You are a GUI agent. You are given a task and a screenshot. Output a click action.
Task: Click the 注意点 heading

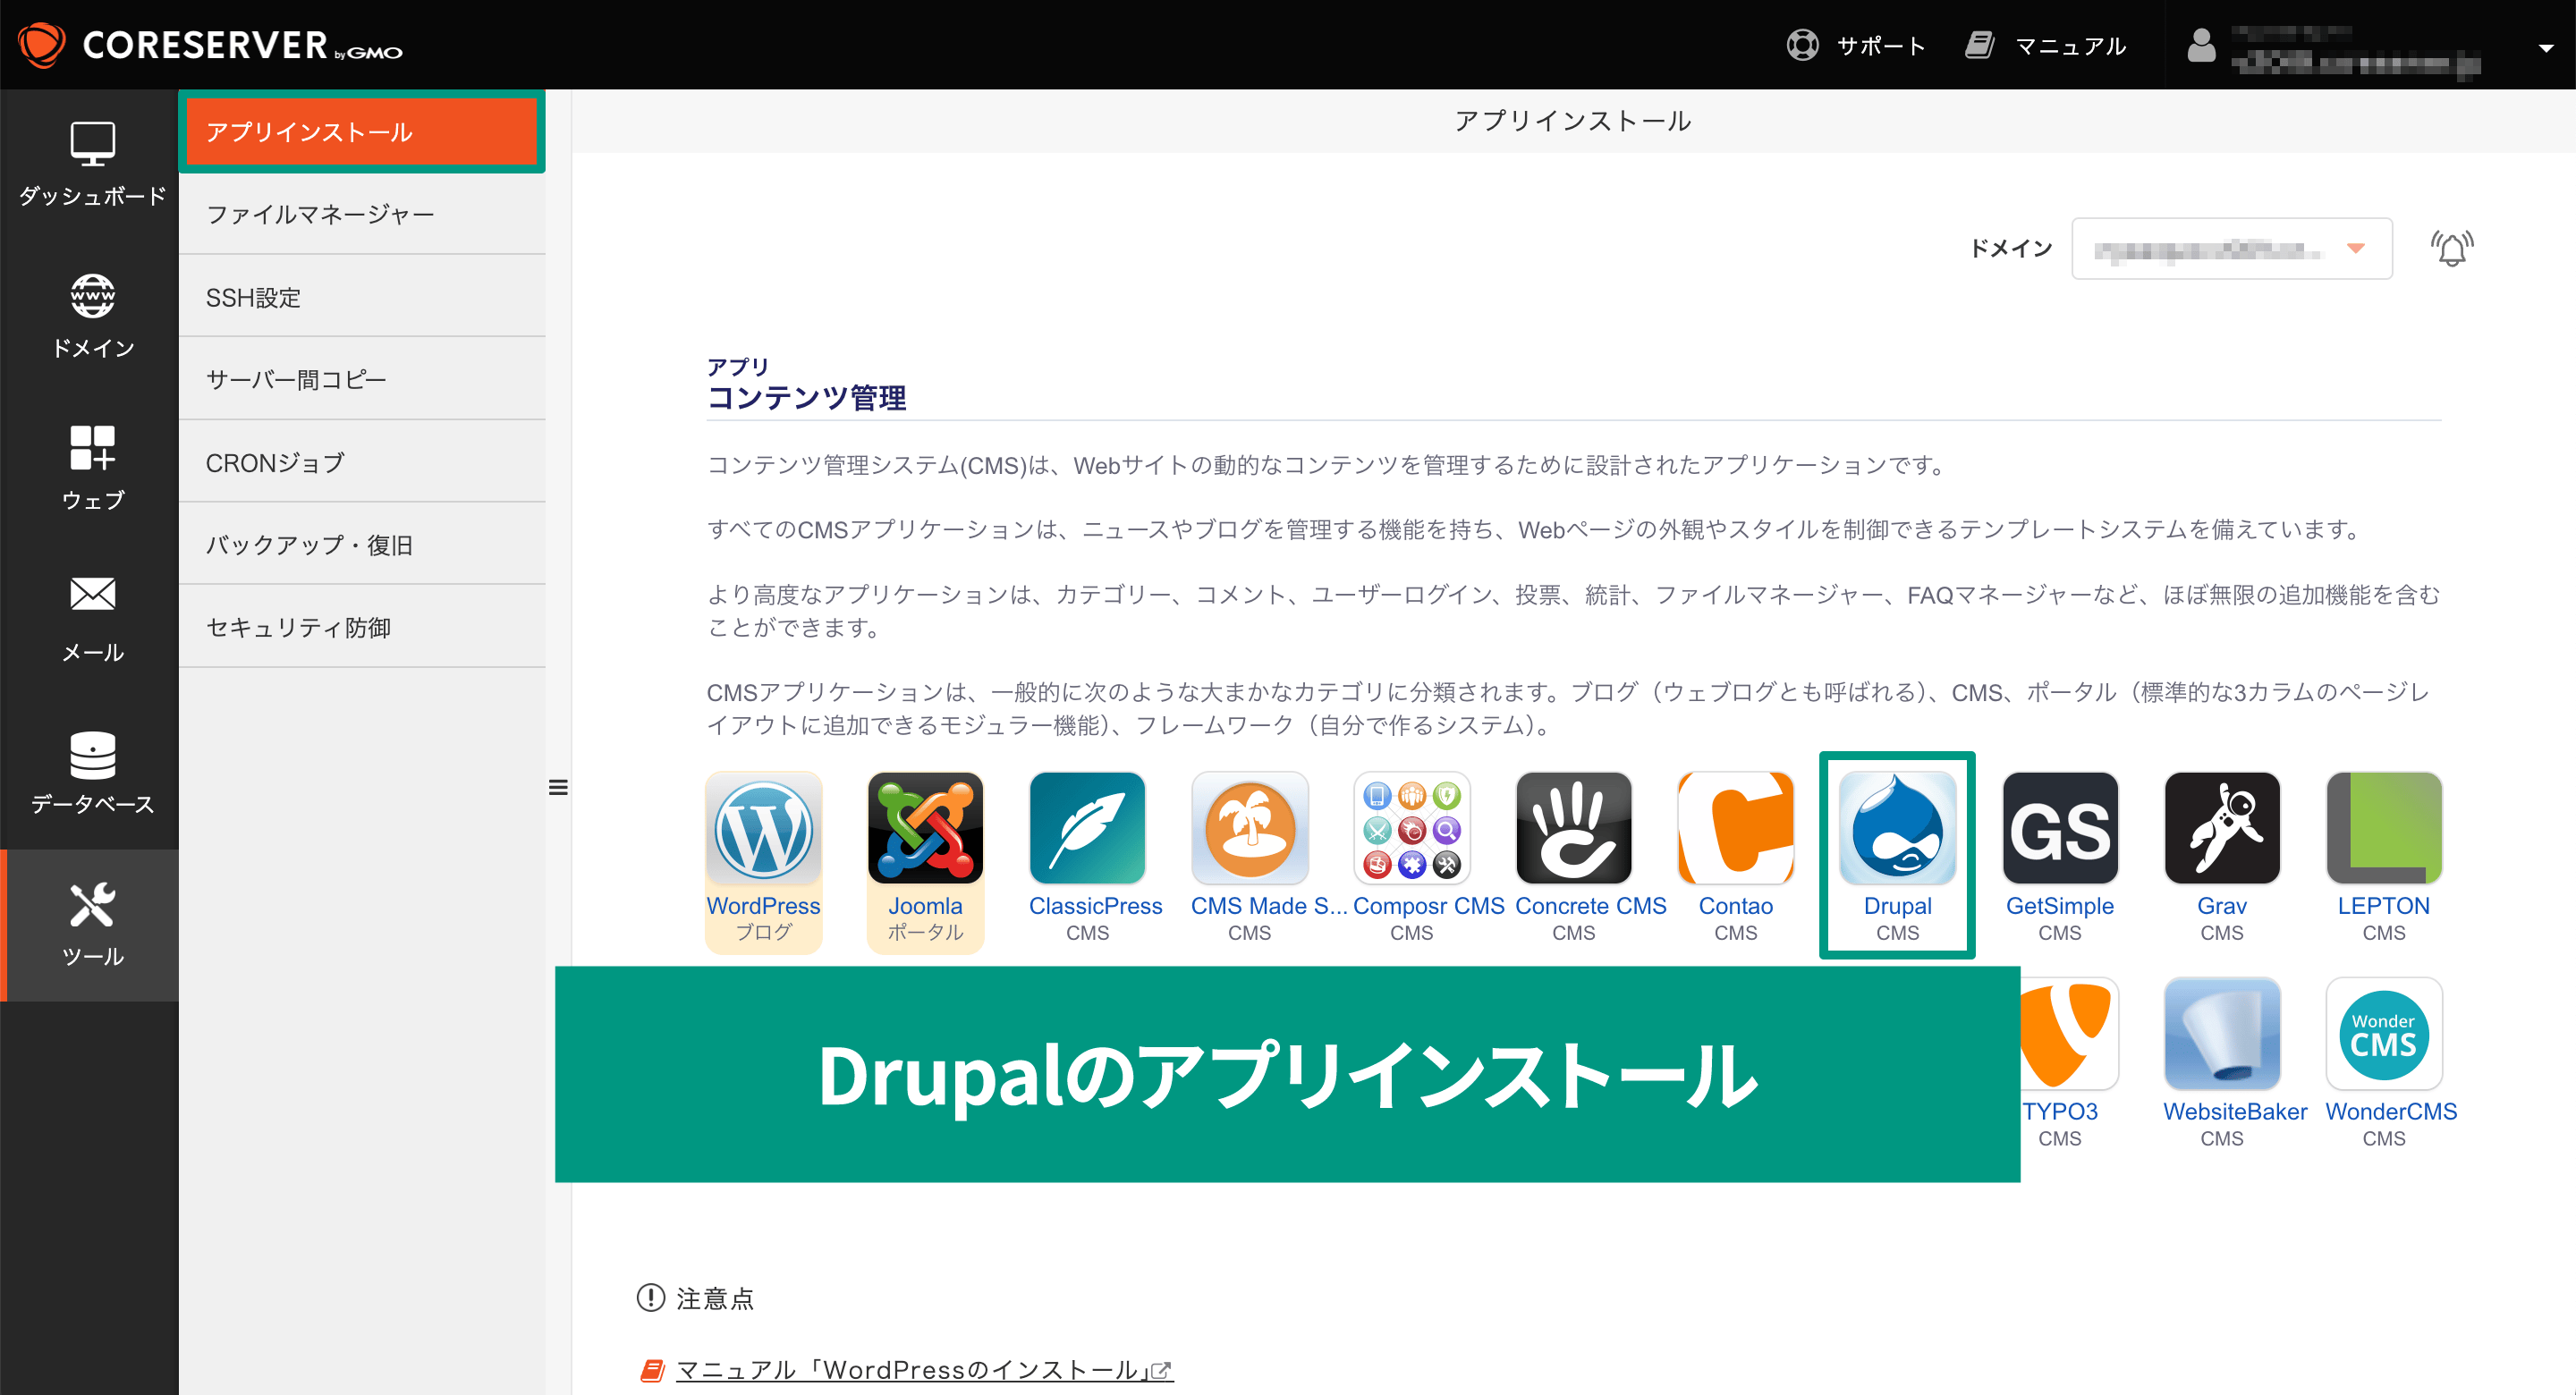tap(714, 1298)
